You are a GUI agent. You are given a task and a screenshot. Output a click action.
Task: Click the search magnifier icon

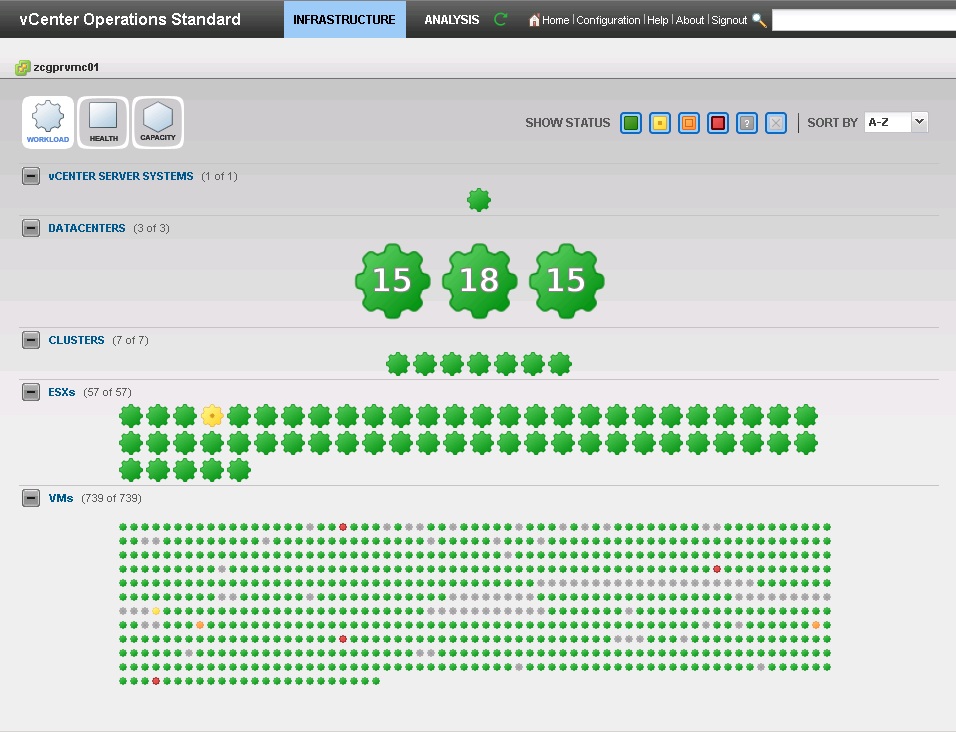pos(759,20)
